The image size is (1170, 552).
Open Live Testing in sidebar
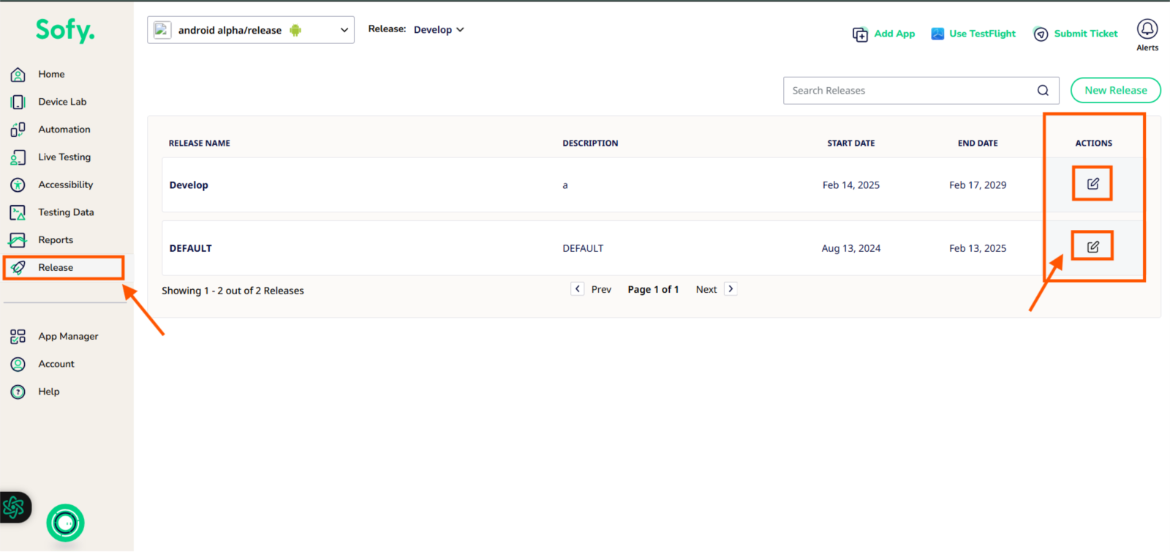tap(66, 157)
